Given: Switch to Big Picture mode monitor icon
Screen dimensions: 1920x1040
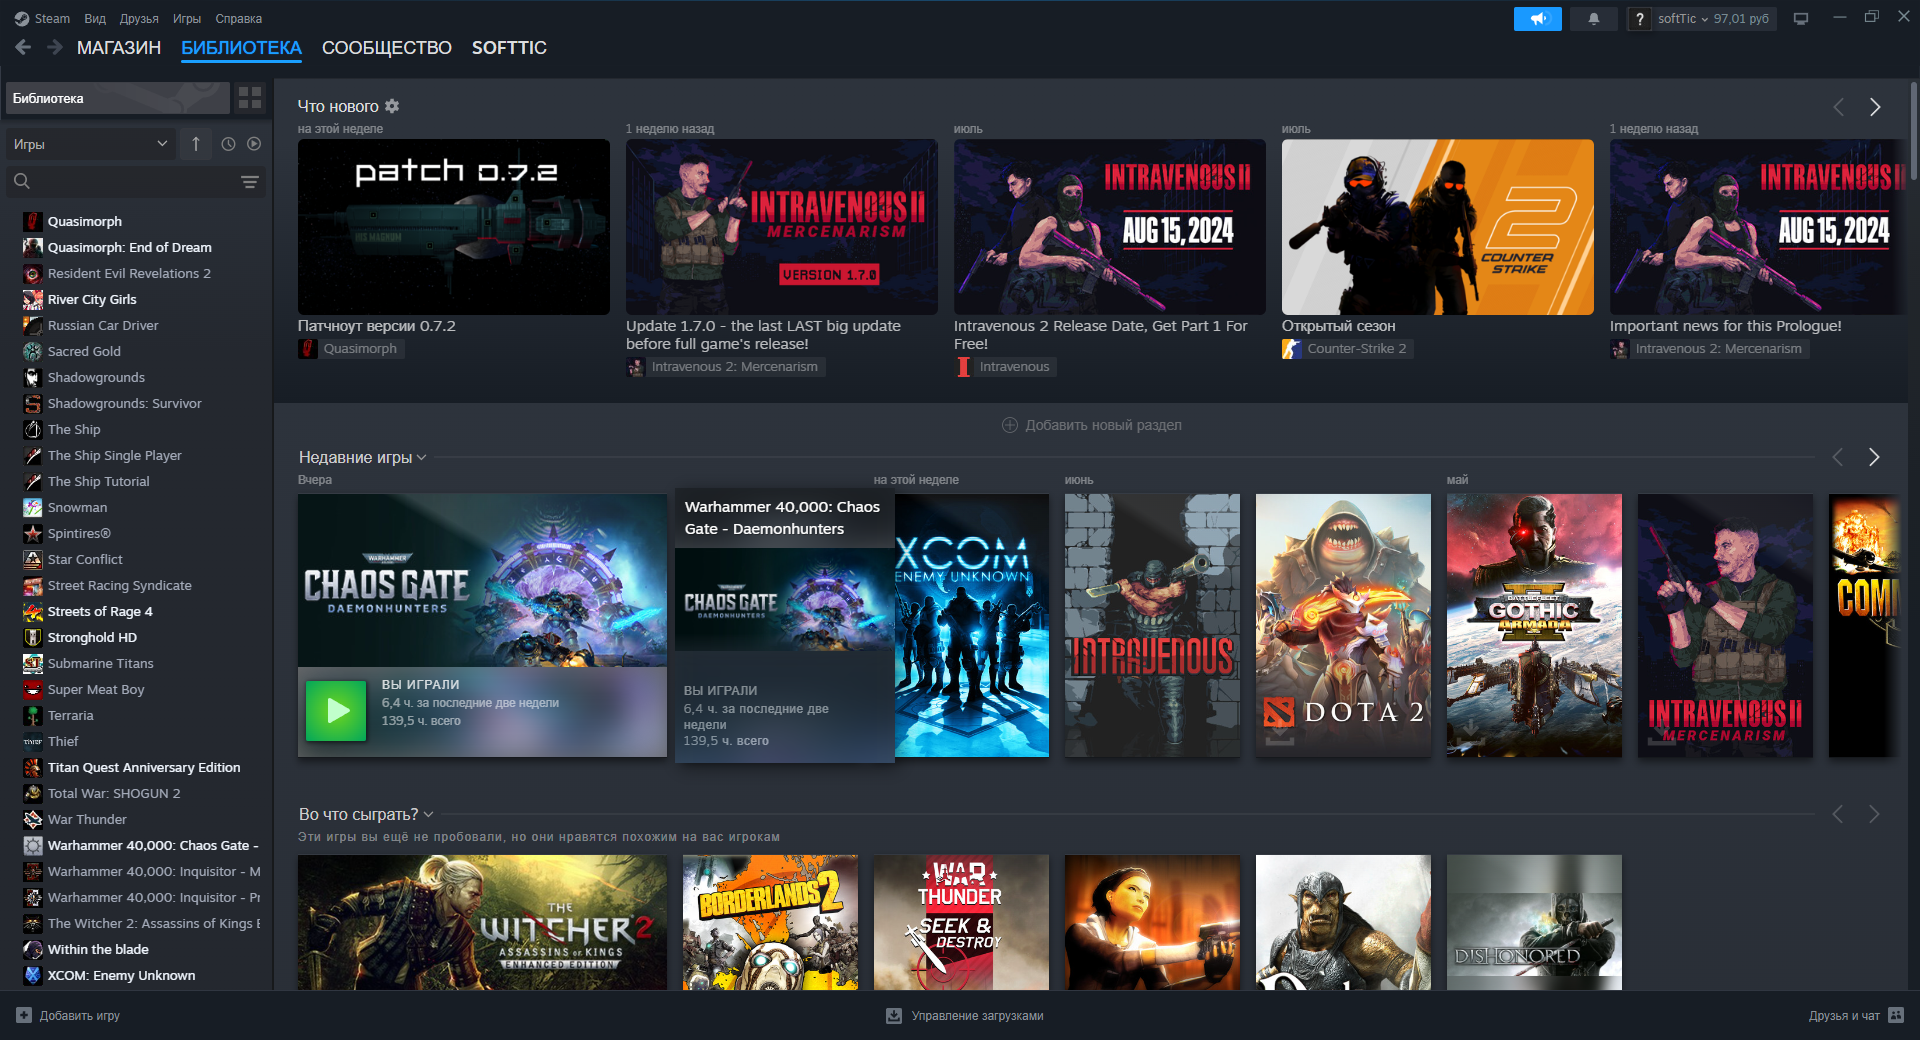Looking at the screenshot, I should [1801, 19].
